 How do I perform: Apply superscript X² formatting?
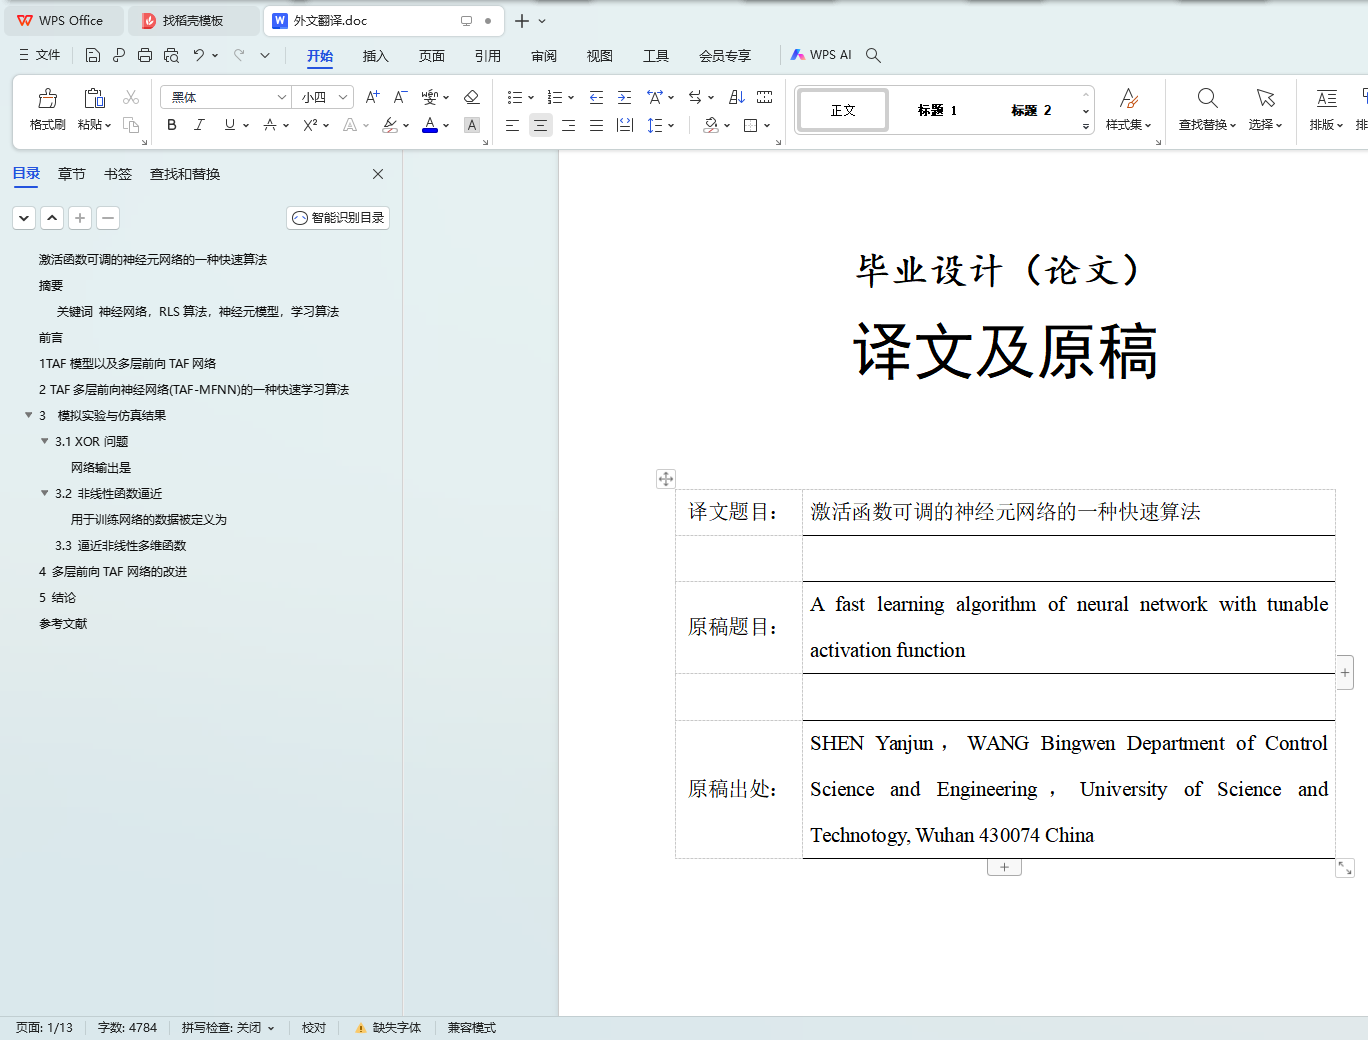pos(310,125)
